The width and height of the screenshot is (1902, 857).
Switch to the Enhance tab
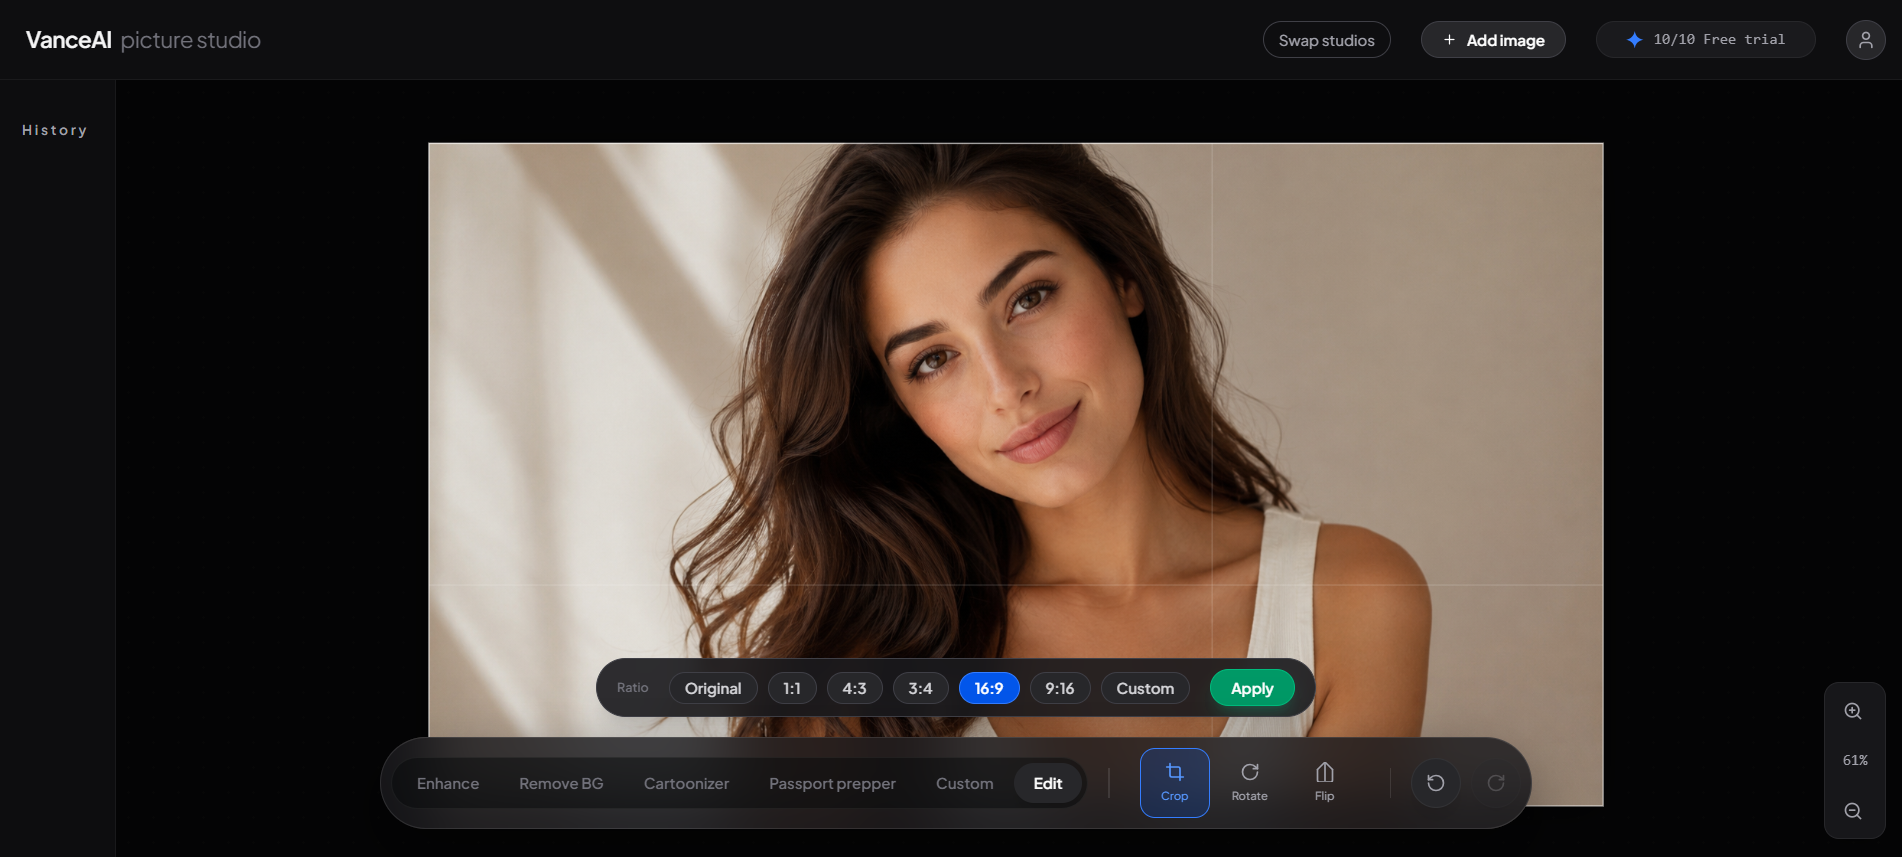(448, 783)
